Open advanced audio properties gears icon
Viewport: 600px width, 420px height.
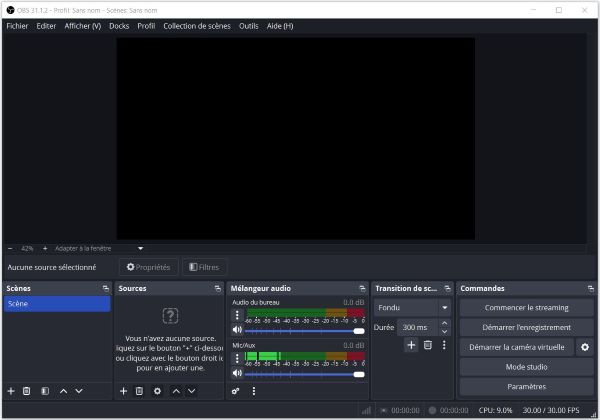pos(235,391)
